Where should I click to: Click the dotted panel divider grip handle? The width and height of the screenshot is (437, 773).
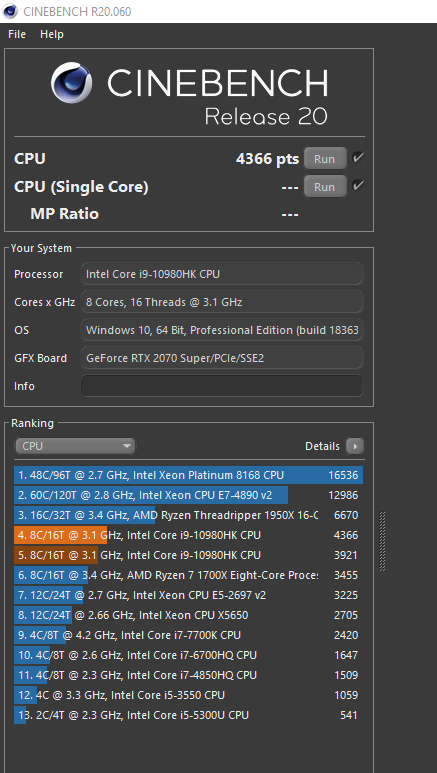pyautogui.click(x=382, y=542)
